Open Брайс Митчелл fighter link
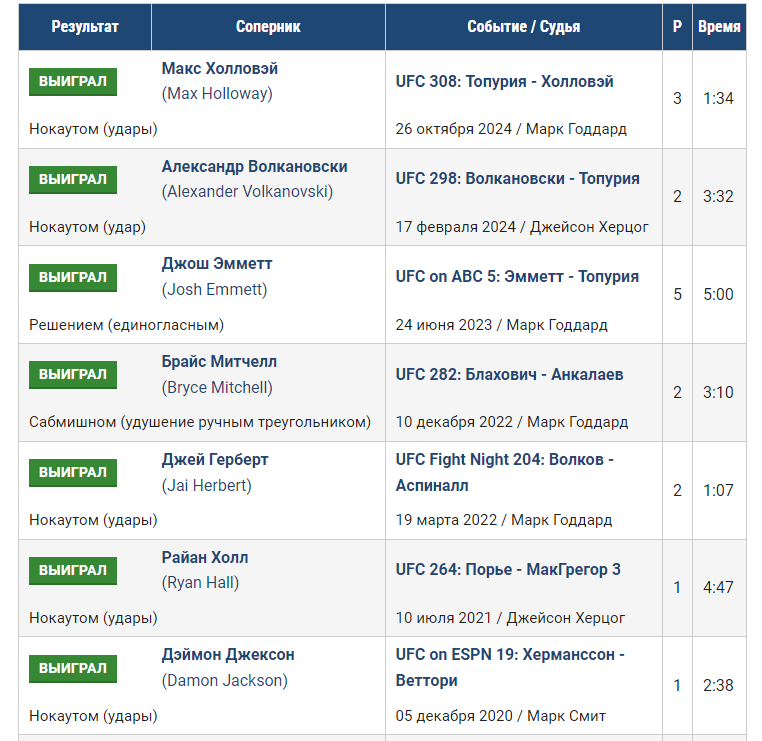 coord(219,362)
